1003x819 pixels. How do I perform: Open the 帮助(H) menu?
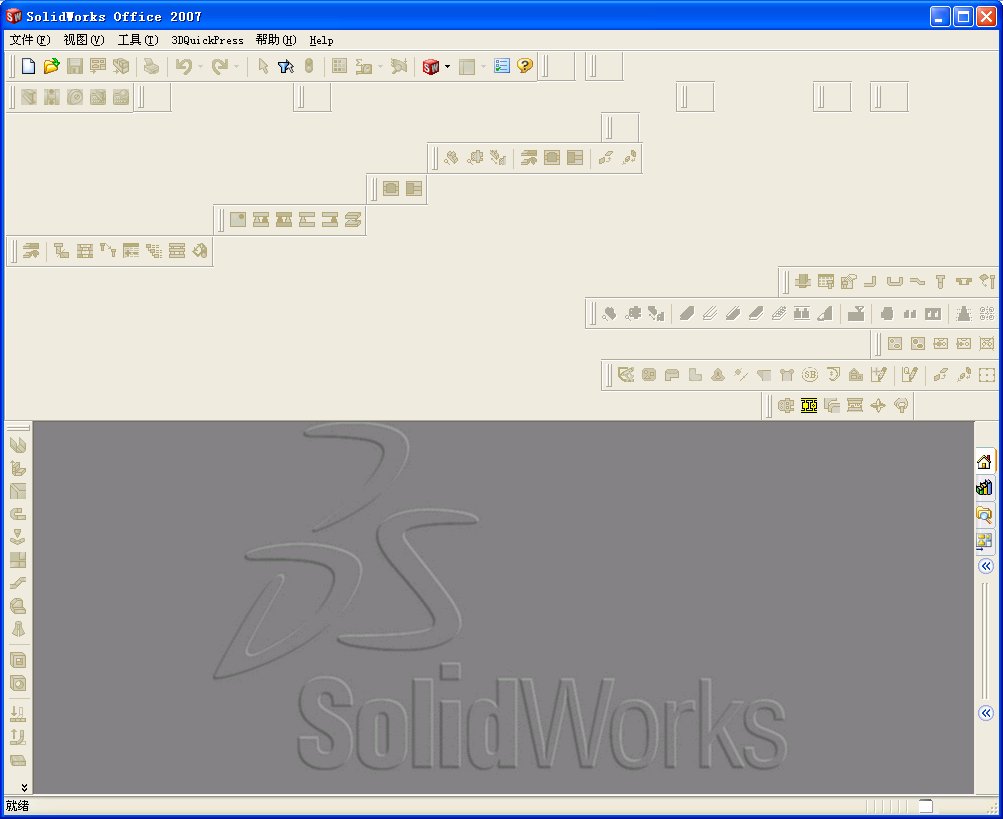pos(276,40)
